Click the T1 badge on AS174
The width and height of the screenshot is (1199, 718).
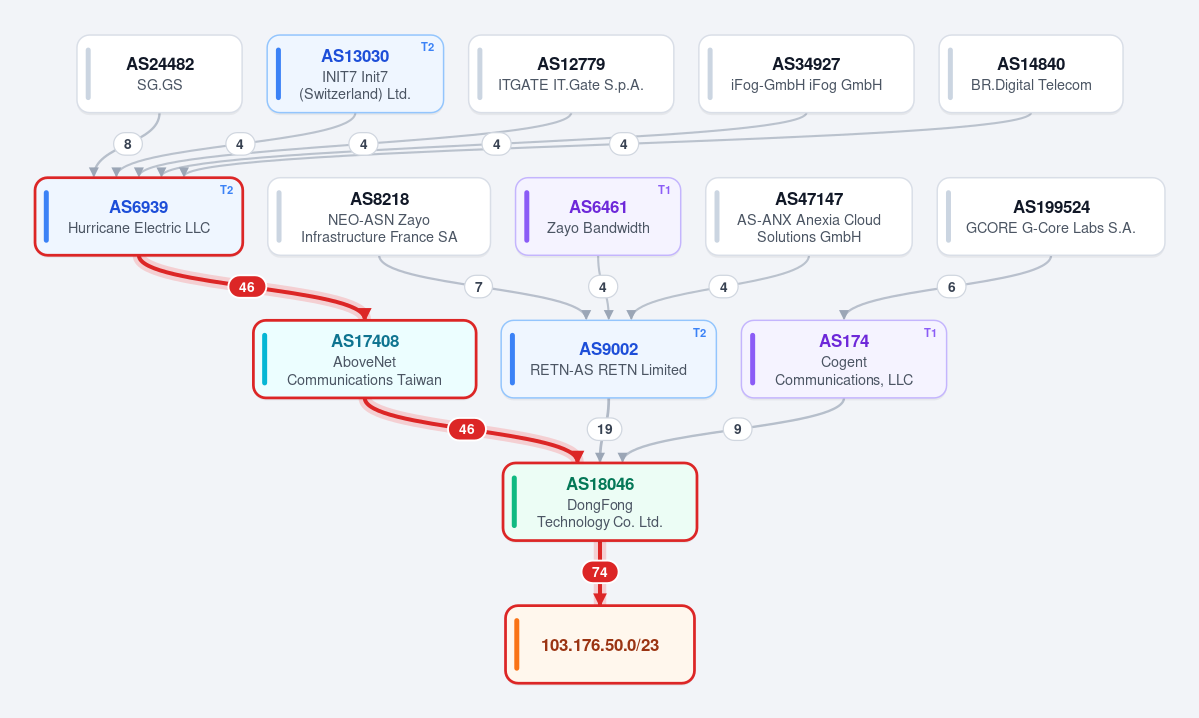[x=930, y=333]
